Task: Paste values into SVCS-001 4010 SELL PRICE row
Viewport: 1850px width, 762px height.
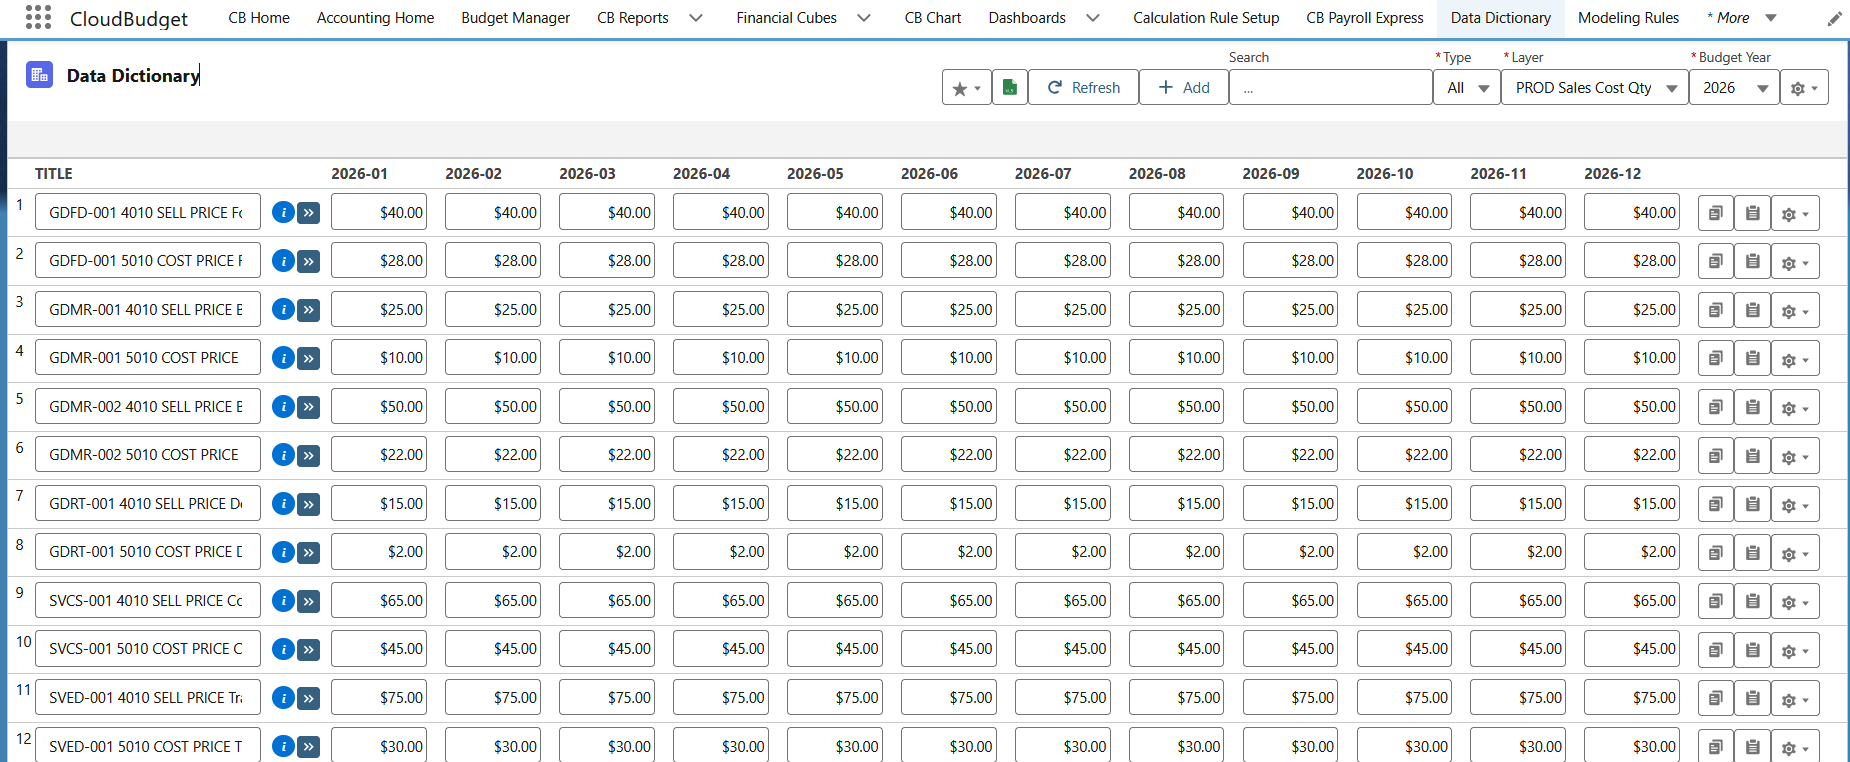Action: click(1752, 601)
